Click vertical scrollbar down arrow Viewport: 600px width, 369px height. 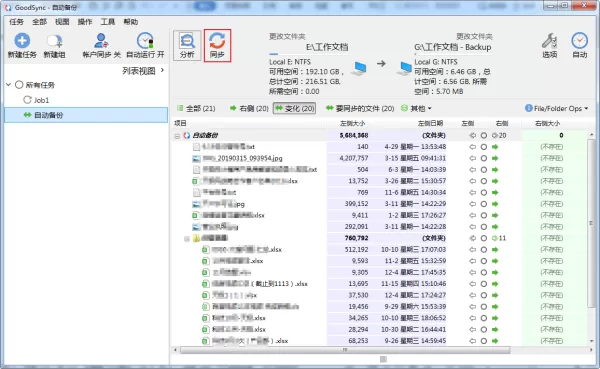[592, 341]
